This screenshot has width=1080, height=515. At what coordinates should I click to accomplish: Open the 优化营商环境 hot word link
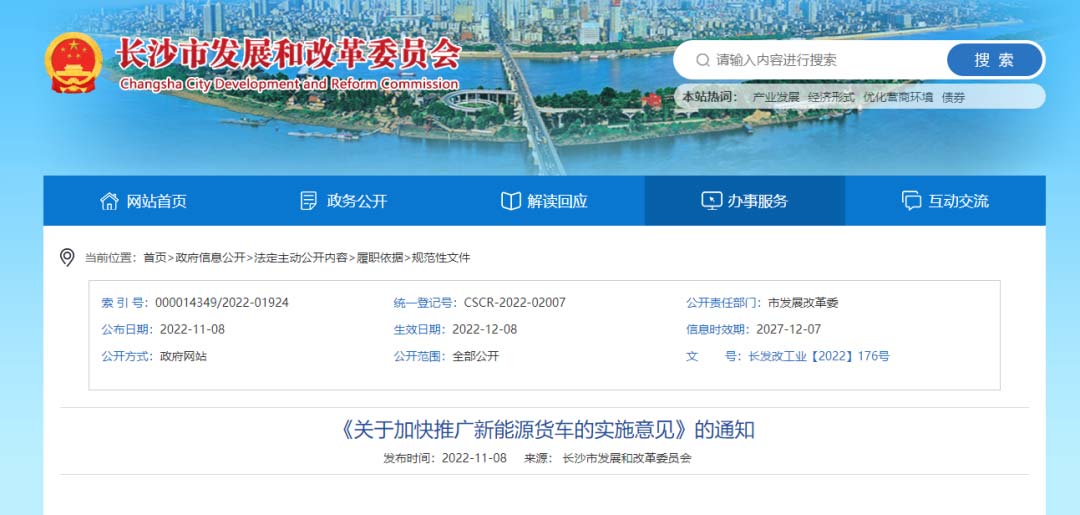(x=897, y=97)
